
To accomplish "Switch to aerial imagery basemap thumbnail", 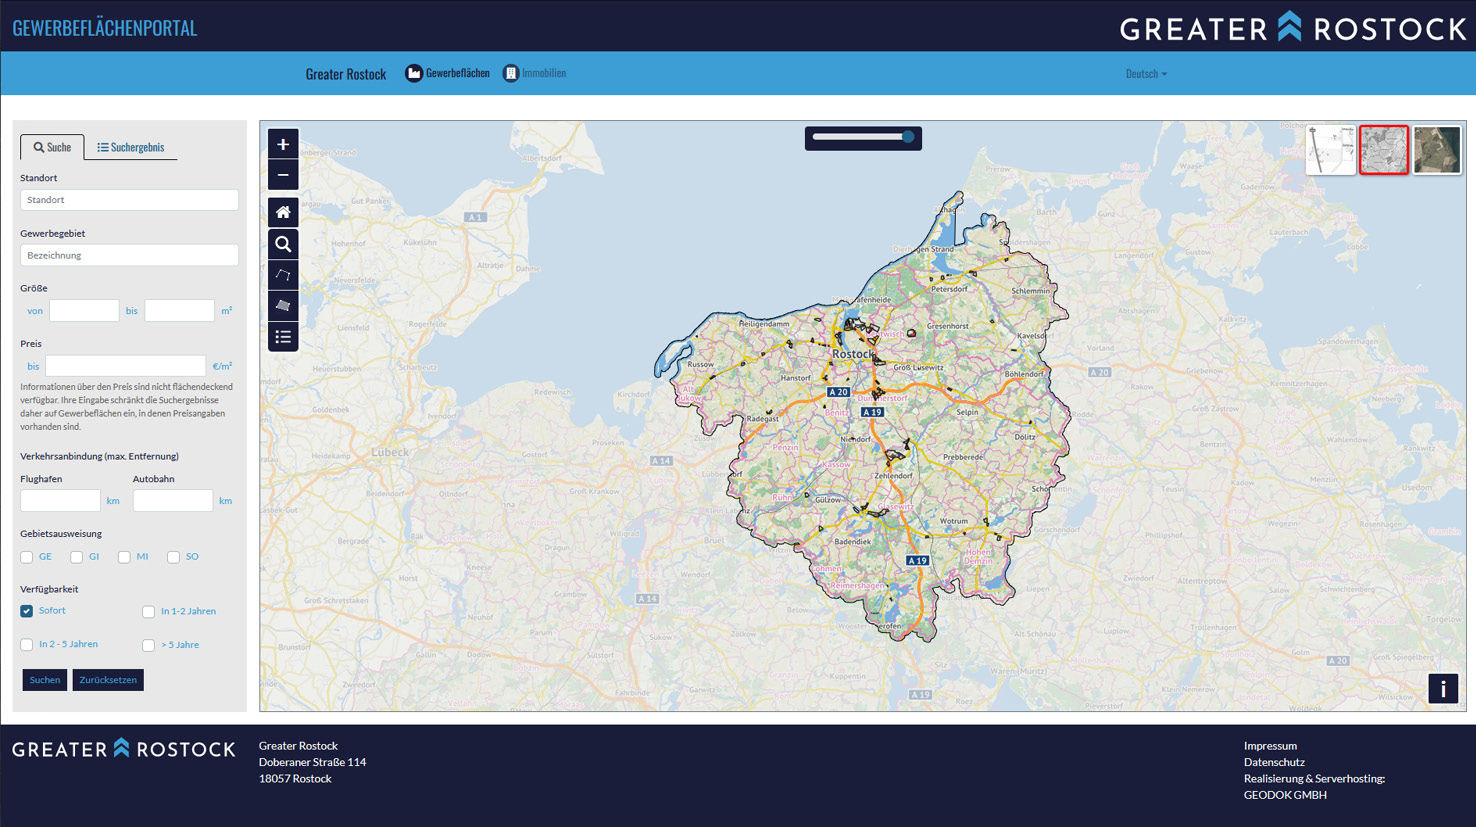I will 1437,150.
